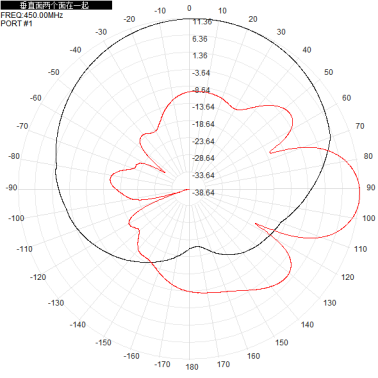This screenshot has height=378, width=378.
Task: Click the -18.64 radial scale value
Action: [x=203, y=124]
